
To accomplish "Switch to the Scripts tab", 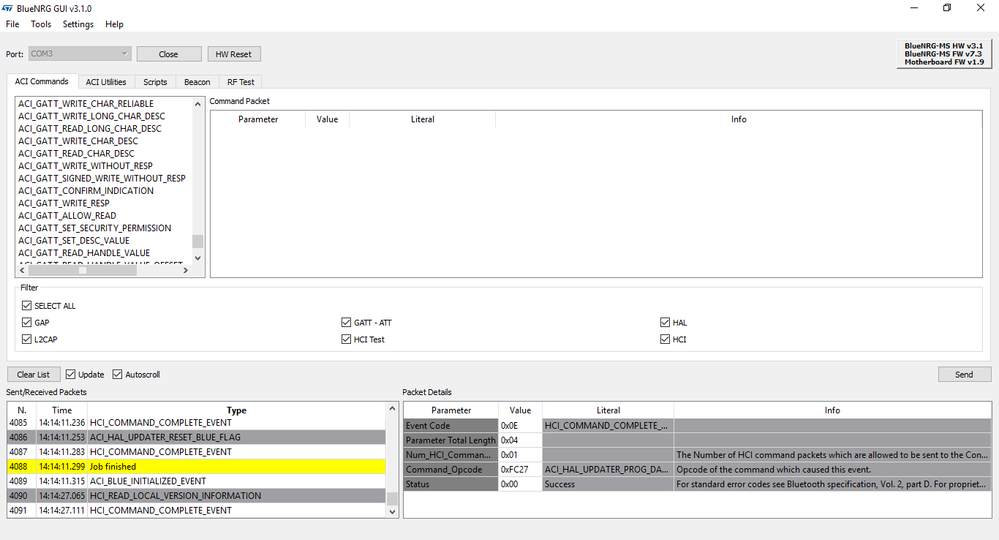I will pos(155,82).
